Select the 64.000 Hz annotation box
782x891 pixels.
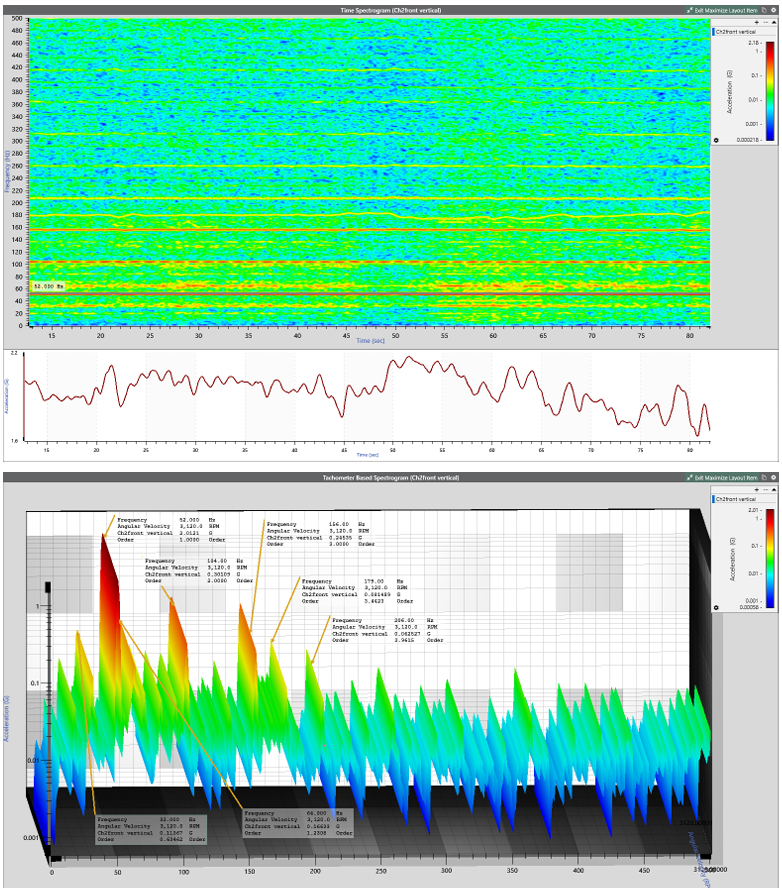[x=298, y=823]
